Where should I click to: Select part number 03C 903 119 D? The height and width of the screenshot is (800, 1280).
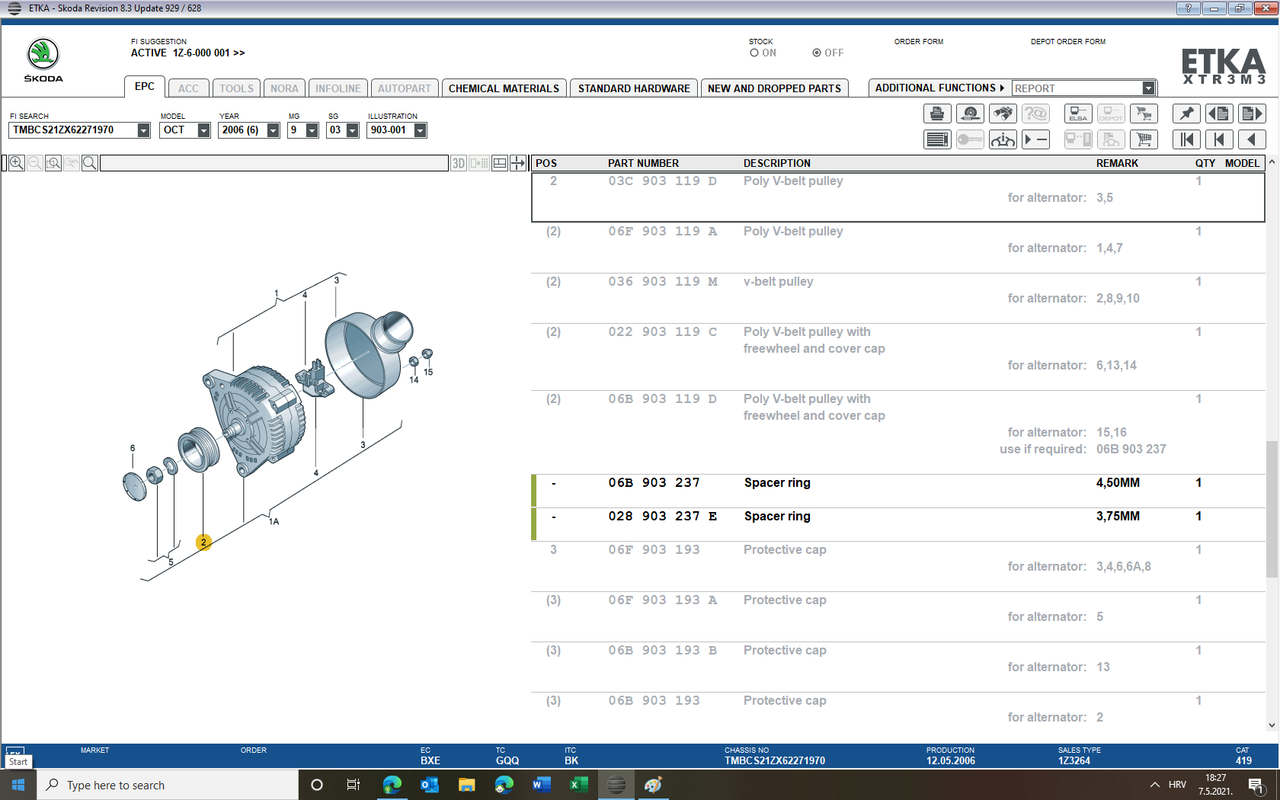pyautogui.click(x=662, y=181)
